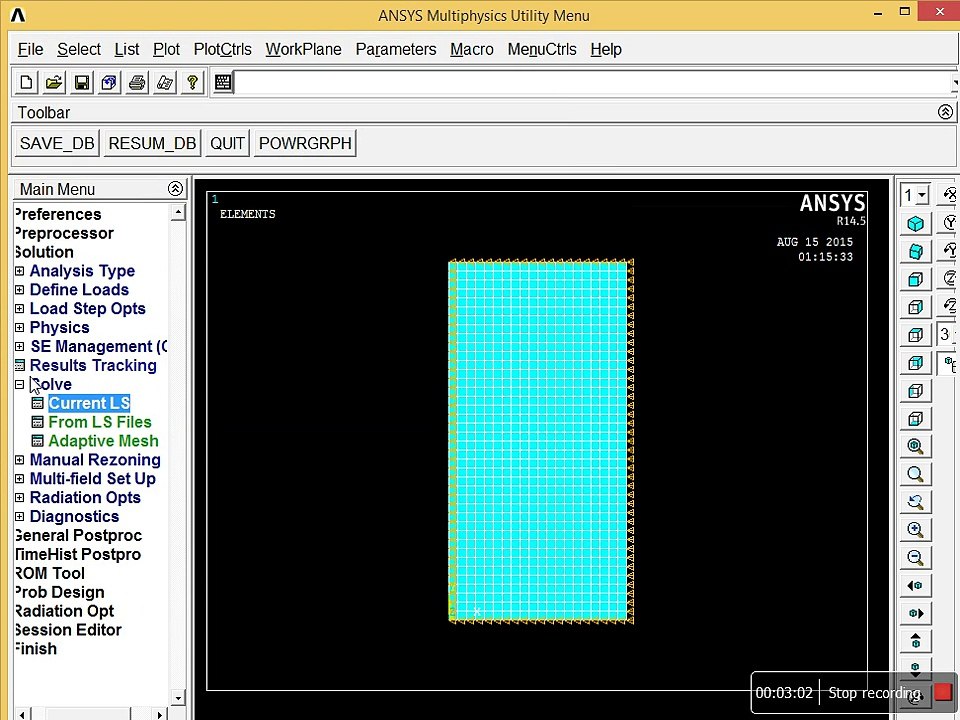
Task: Click Finish in the main menu
Action: [36, 649]
